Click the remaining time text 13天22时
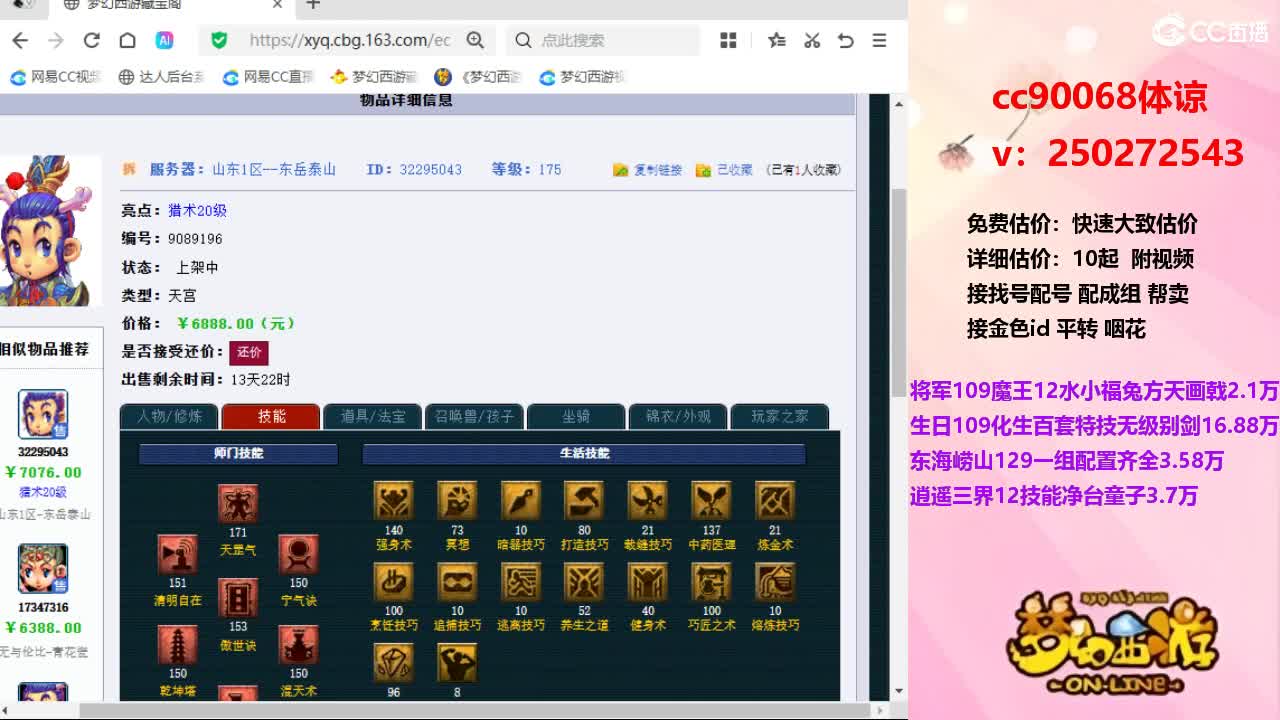 tap(260, 380)
